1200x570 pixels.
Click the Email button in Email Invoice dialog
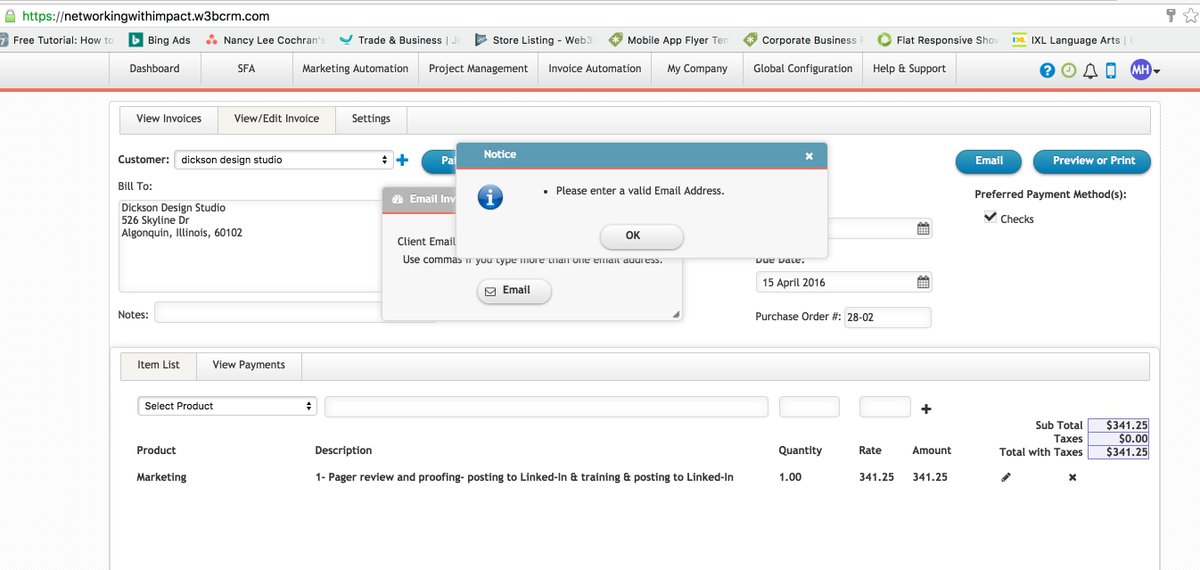coord(514,291)
